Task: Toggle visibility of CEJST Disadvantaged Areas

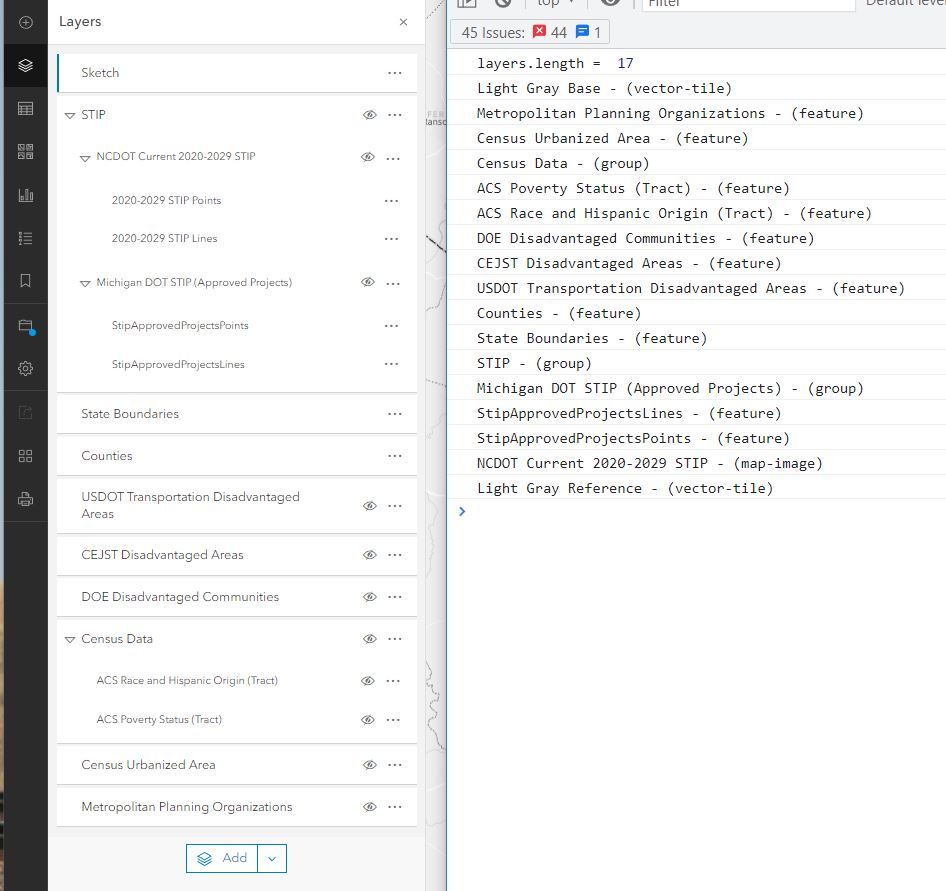Action: [x=370, y=554]
